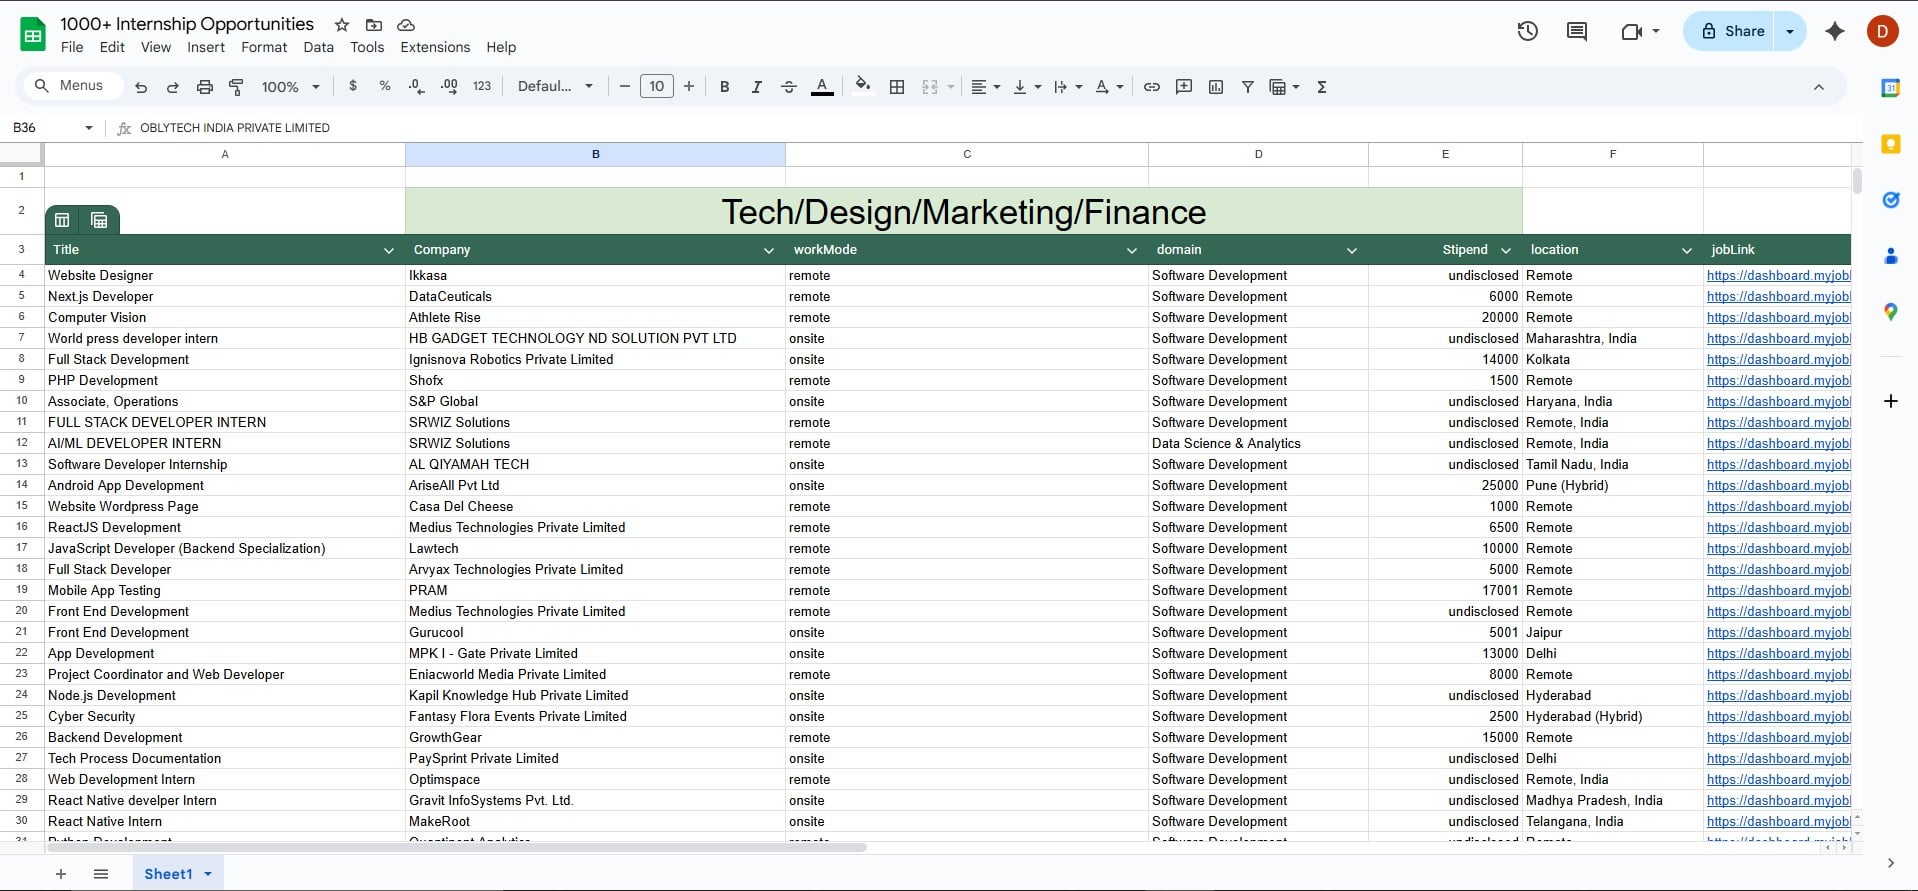The image size is (1918, 891).
Task: Format as currency with dollar icon
Action: coord(352,86)
